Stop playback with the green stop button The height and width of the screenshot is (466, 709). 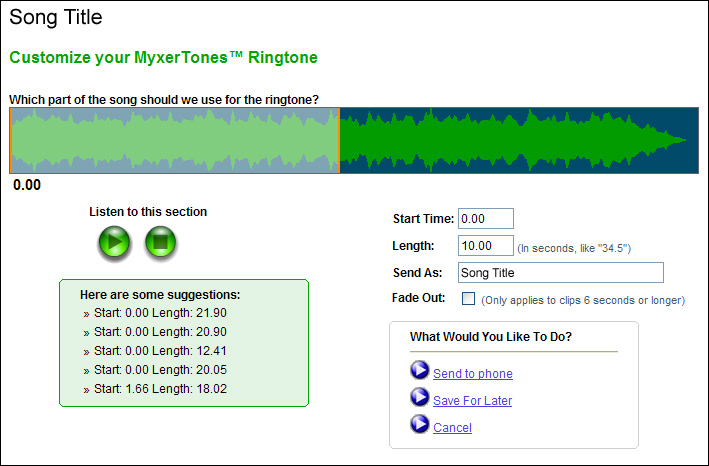161,242
